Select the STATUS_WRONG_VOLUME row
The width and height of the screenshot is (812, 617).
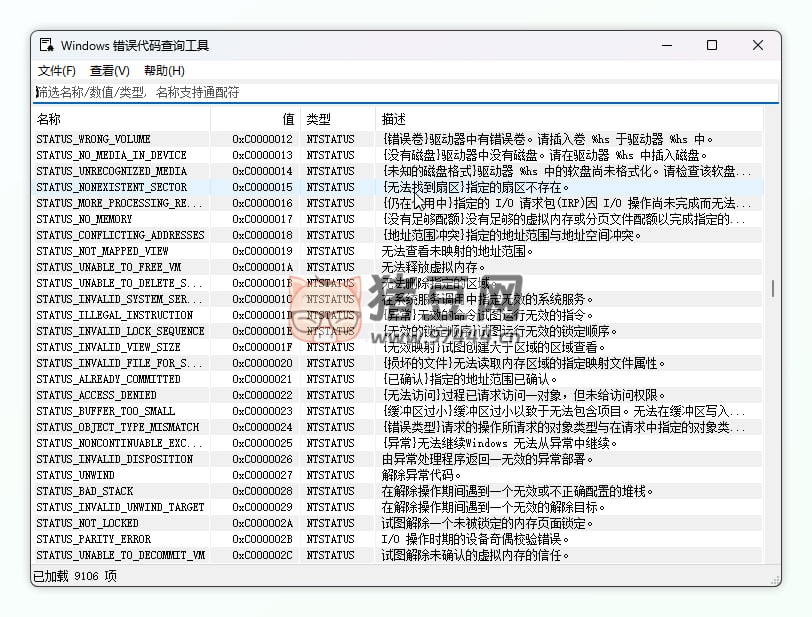(94, 139)
